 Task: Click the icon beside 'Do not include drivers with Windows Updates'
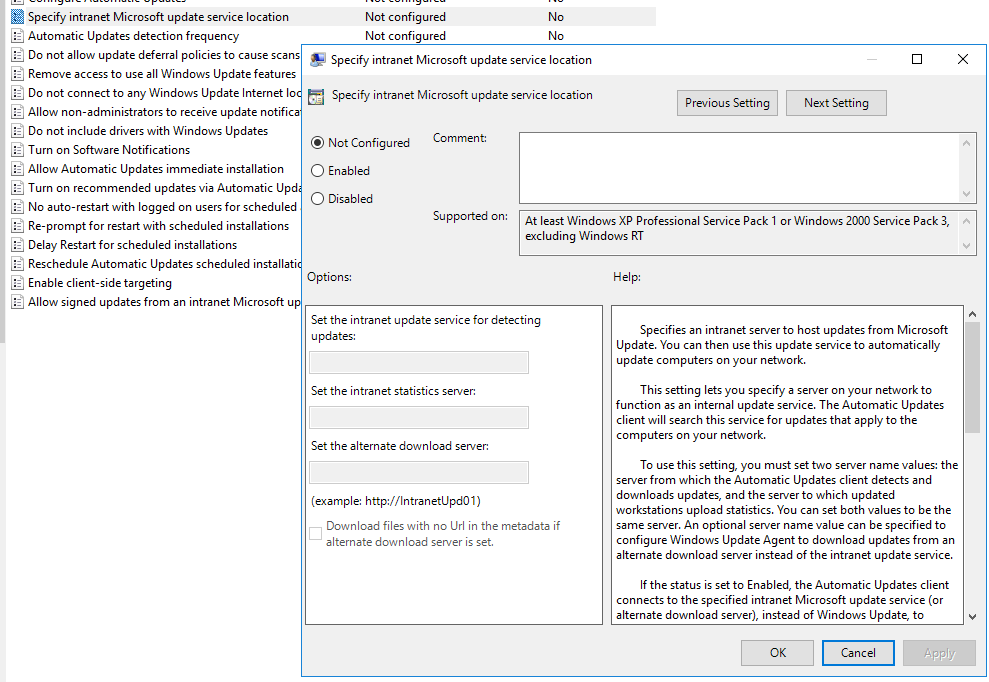[x=18, y=131]
